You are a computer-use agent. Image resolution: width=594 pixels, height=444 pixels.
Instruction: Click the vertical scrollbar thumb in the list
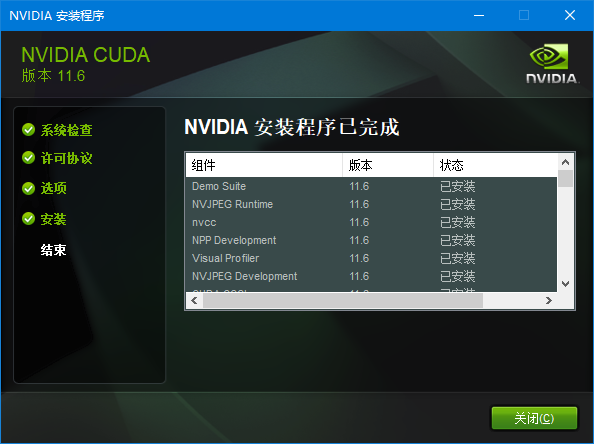(x=565, y=178)
